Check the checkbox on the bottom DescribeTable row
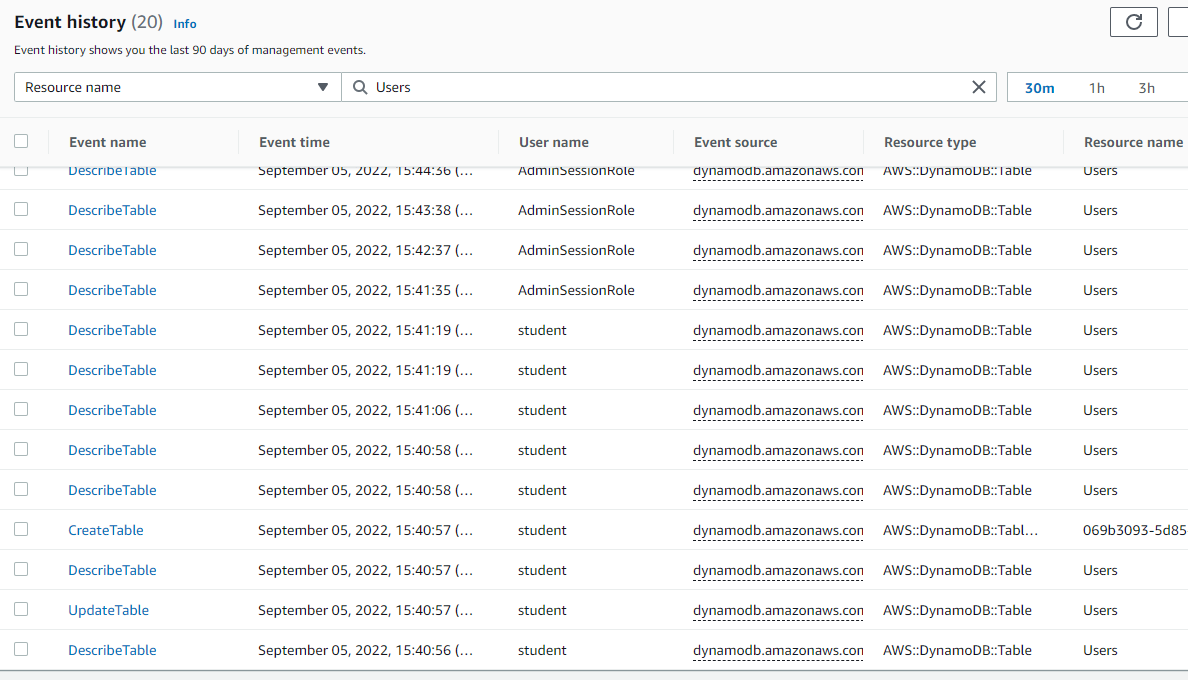Image resolution: width=1188 pixels, height=680 pixels. click(x=21, y=649)
